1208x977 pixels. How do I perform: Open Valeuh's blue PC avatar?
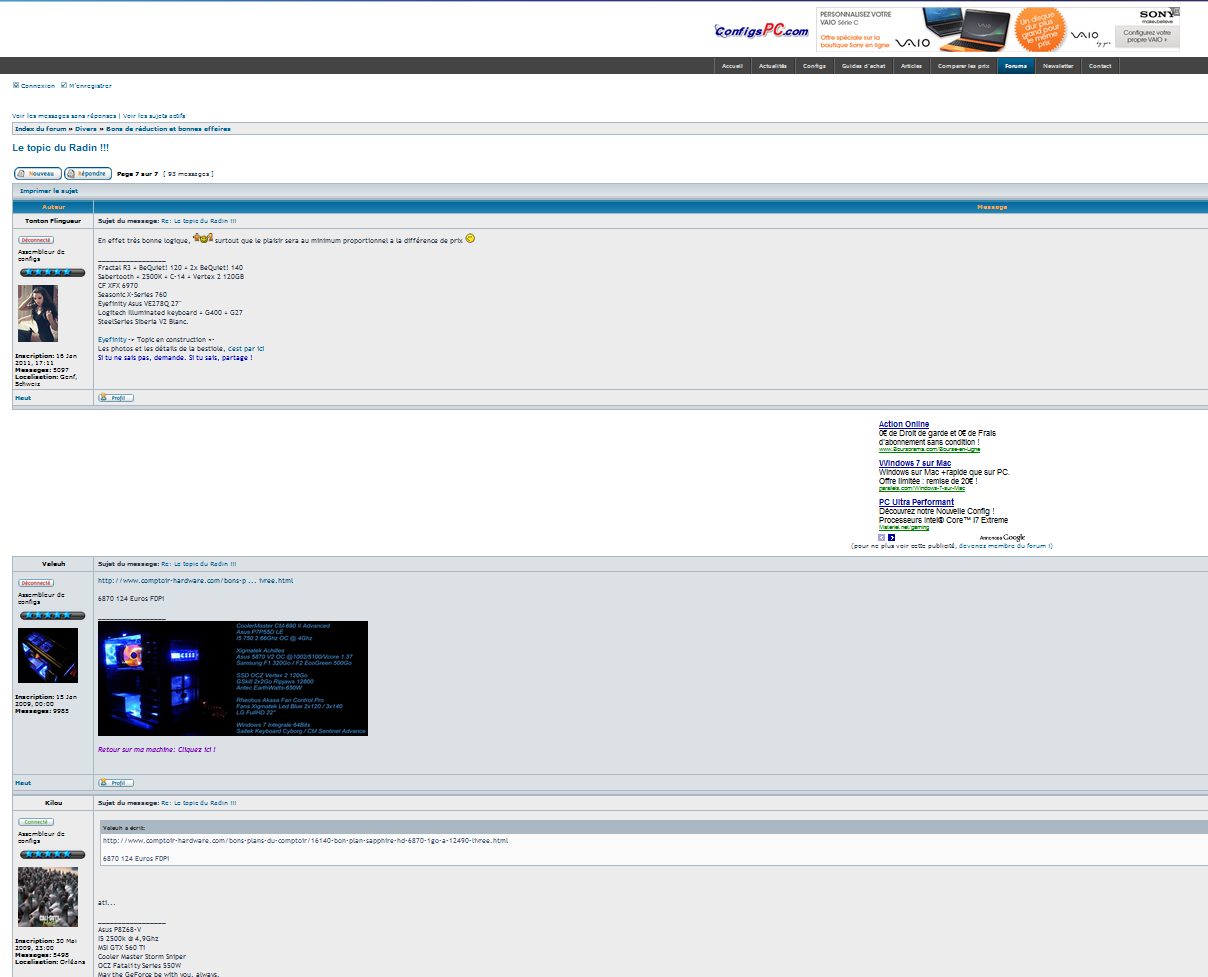tap(48, 655)
